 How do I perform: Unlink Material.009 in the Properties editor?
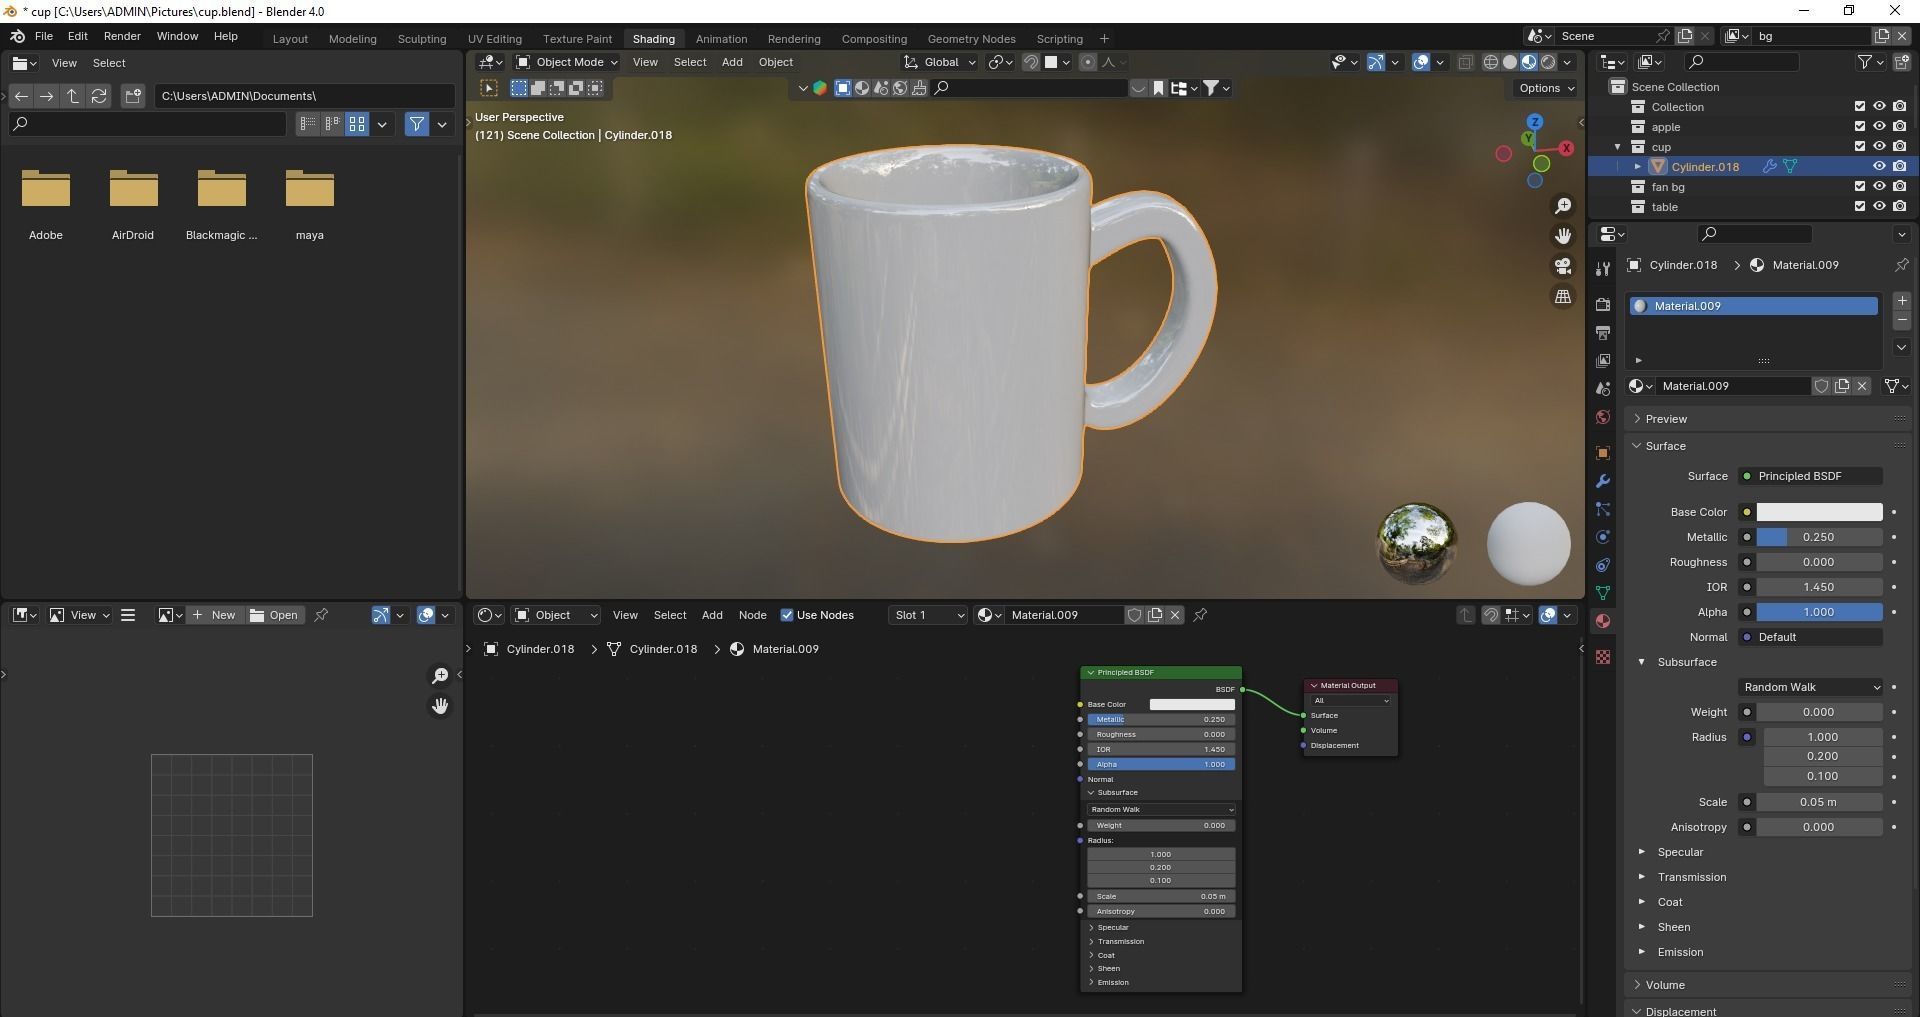coord(1862,386)
